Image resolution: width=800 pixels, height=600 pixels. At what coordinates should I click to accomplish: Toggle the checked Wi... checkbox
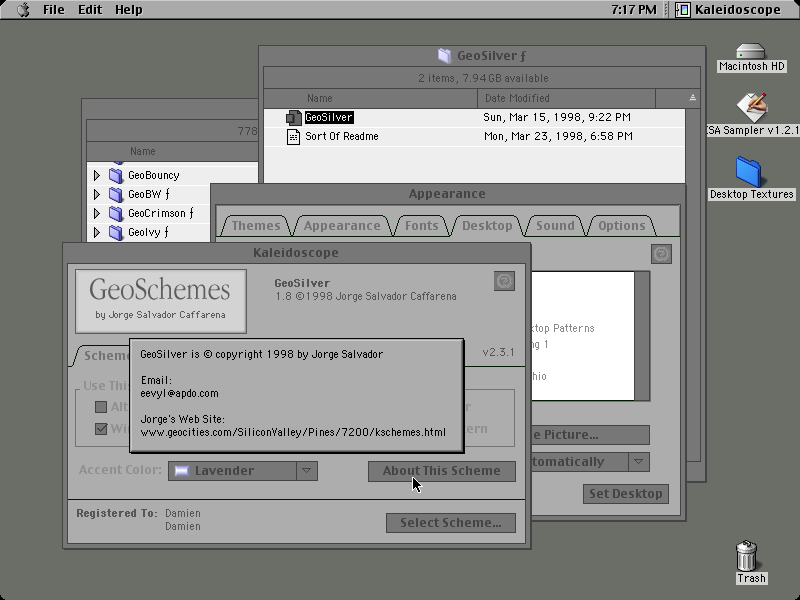(101, 429)
